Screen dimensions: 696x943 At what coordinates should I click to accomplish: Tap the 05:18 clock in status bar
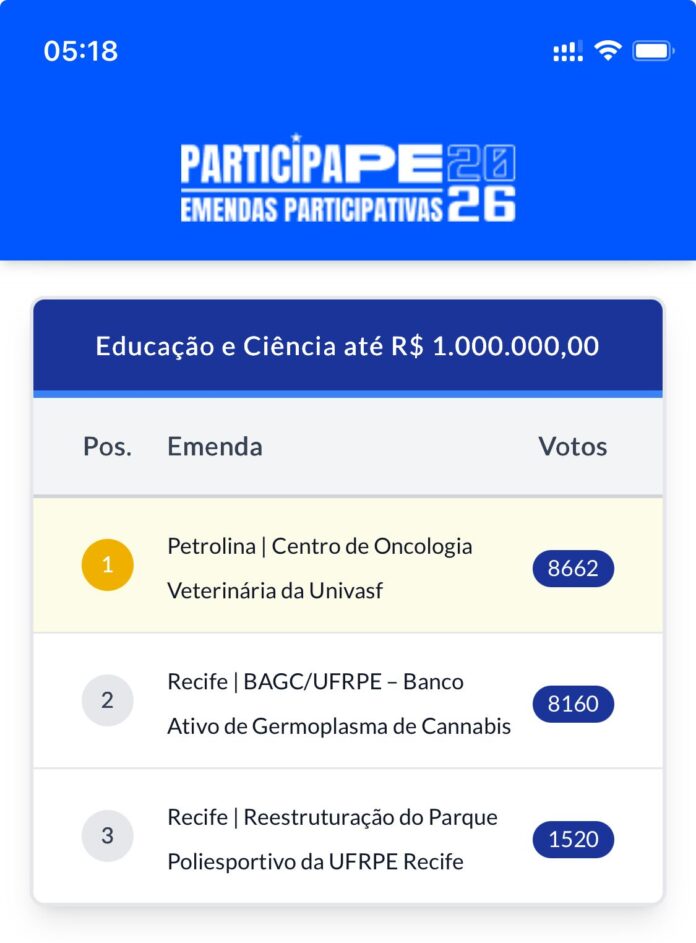[81, 51]
